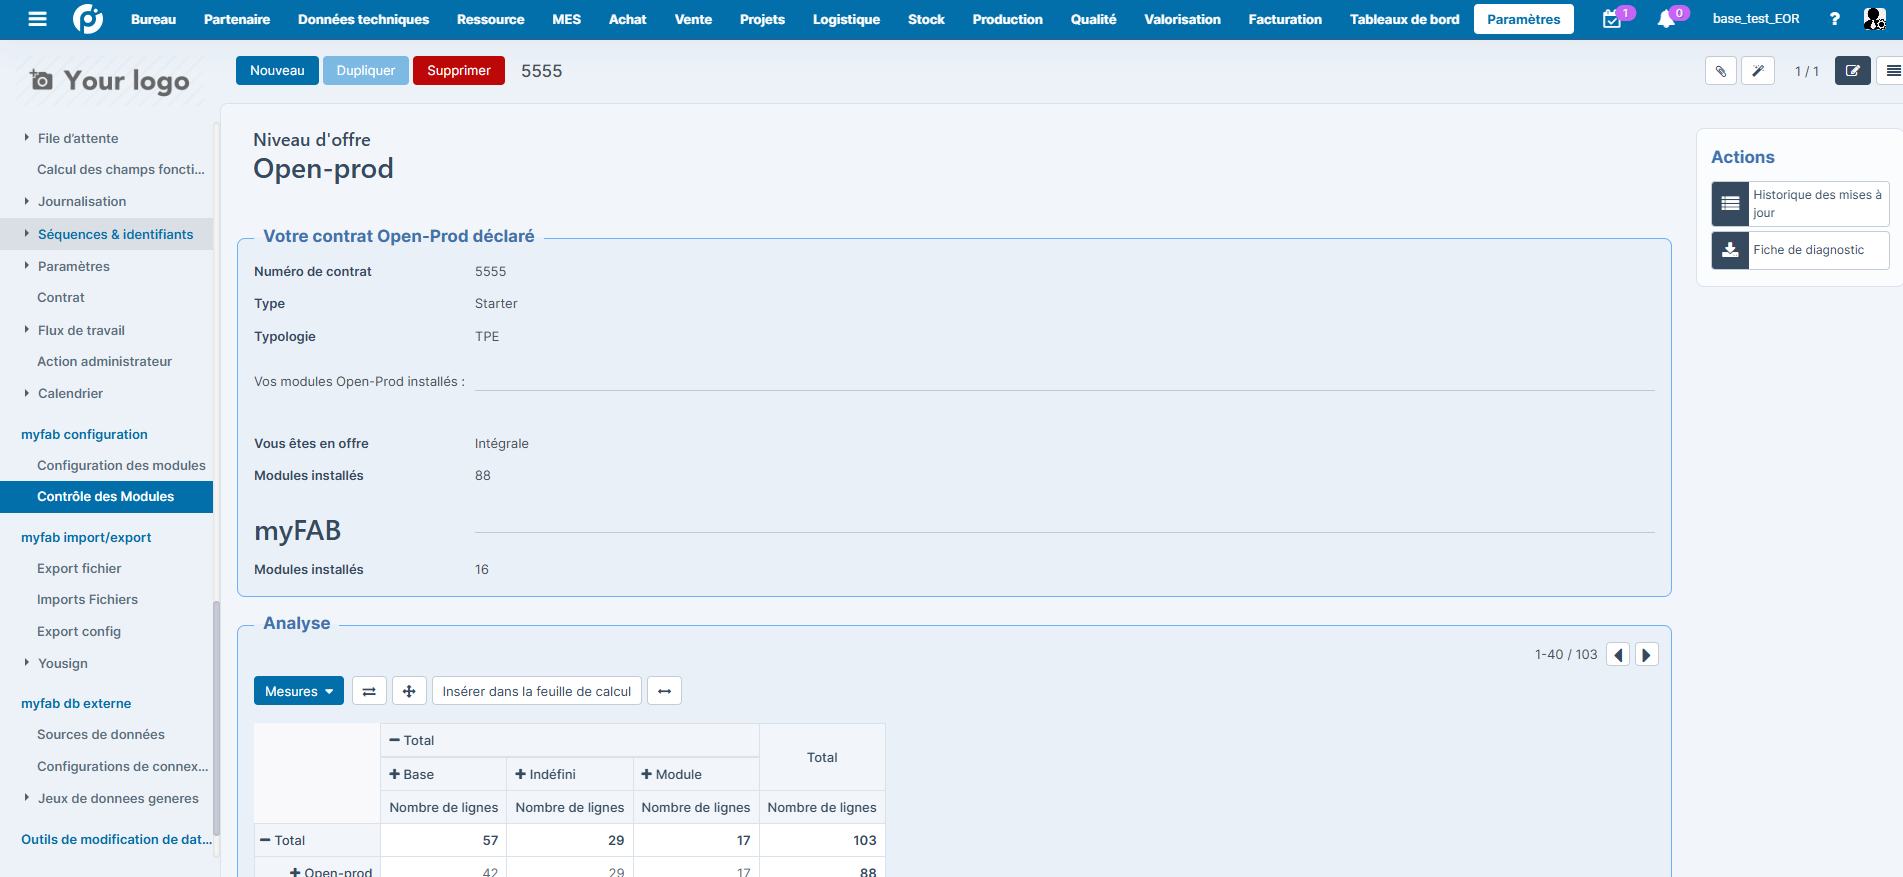Go to previous page of analysis rows

[x=1618, y=655]
